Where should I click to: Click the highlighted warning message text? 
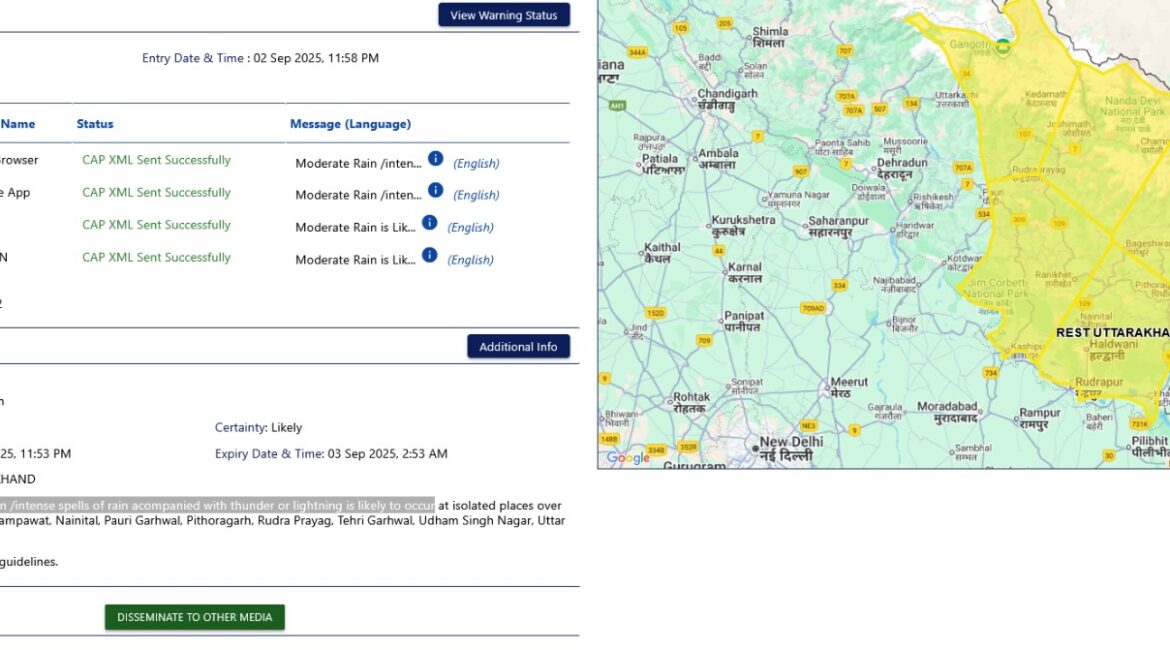pyautogui.click(x=218, y=505)
